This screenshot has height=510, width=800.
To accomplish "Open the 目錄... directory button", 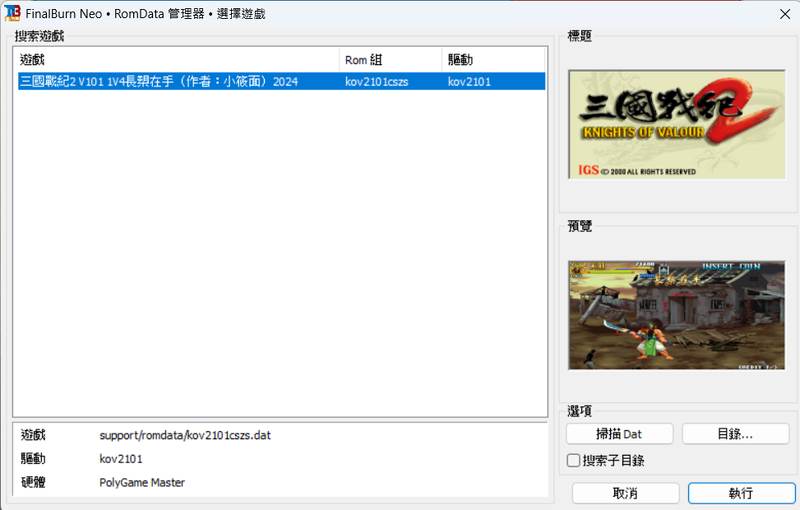I will click(x=735, y=434).
